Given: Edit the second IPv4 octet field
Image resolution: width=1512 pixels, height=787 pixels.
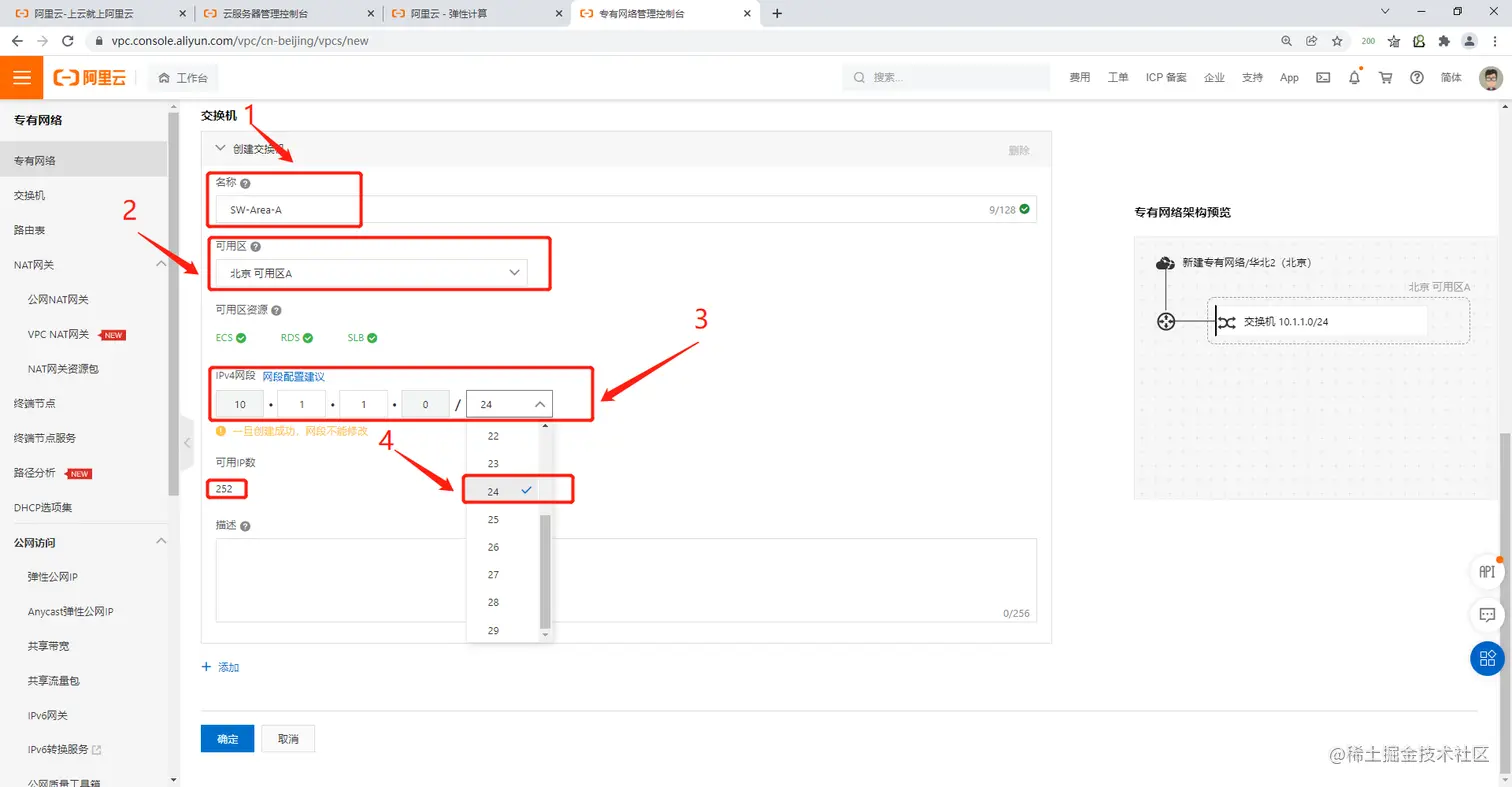Looking at the screenshot, I should (x=302, y=404).
